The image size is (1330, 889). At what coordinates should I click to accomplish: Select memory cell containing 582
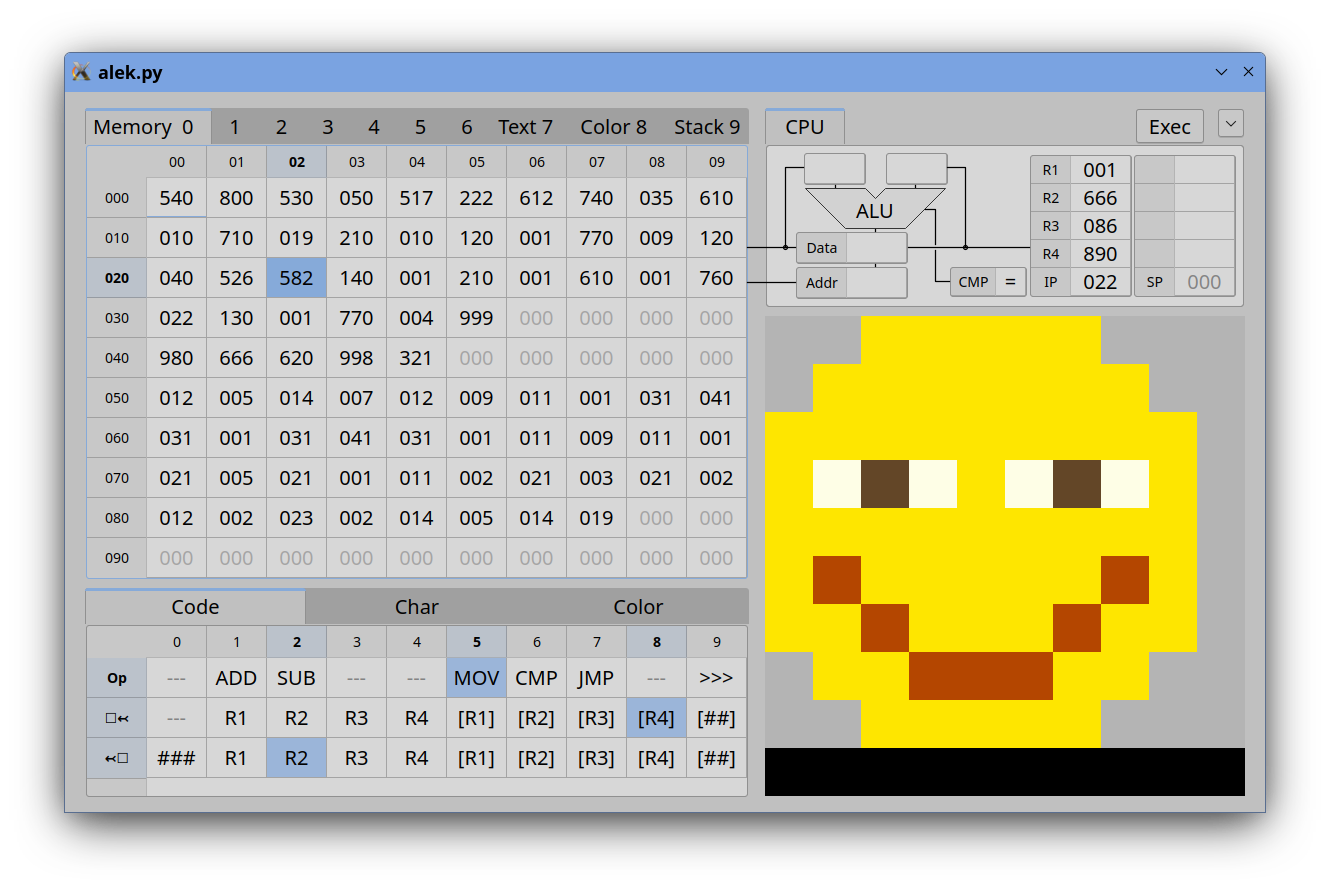pyautogui.click(x=296, y=278)
